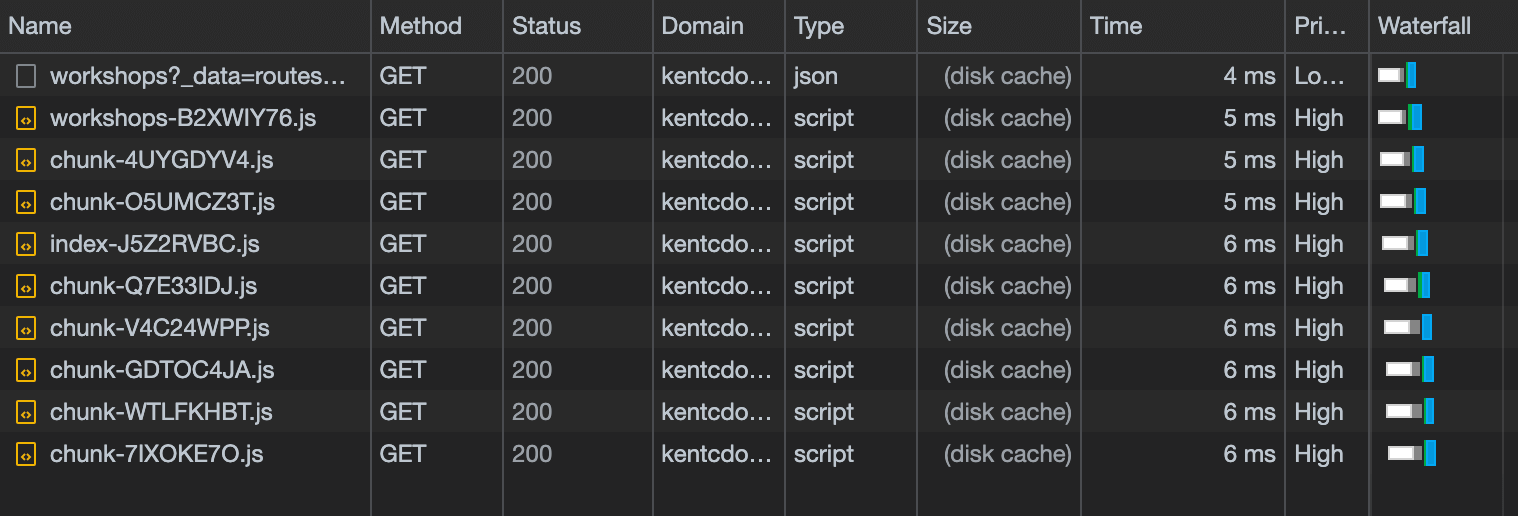Sort requests by the Status column header
The height and width of the screenshot is (516, 1518).
click(x=546, y=26)
